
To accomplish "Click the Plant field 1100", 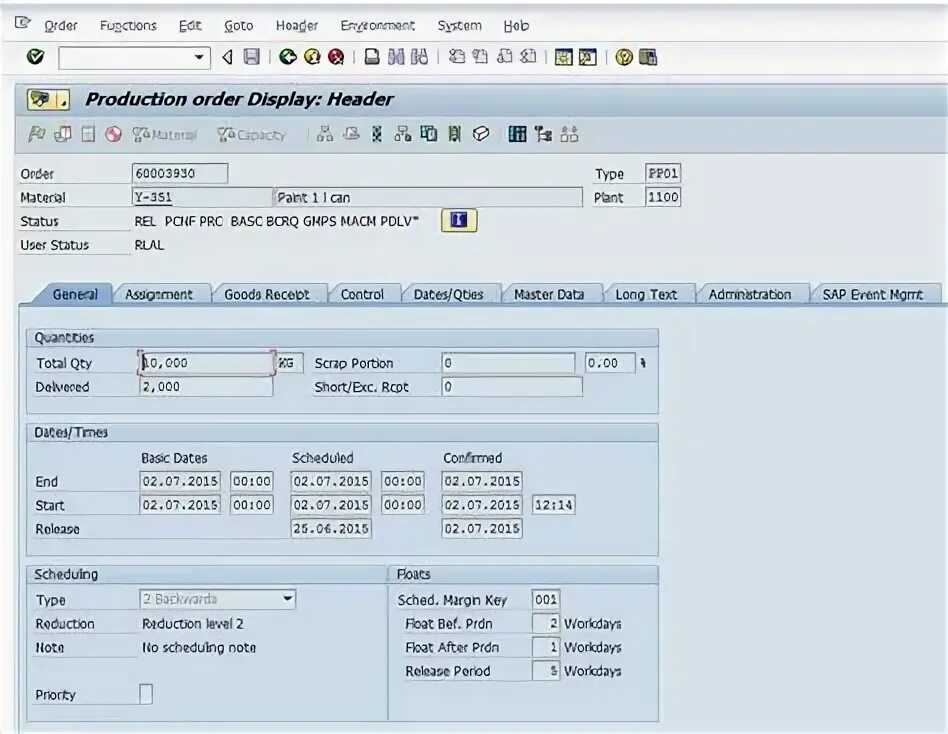I will coord(663,197).
